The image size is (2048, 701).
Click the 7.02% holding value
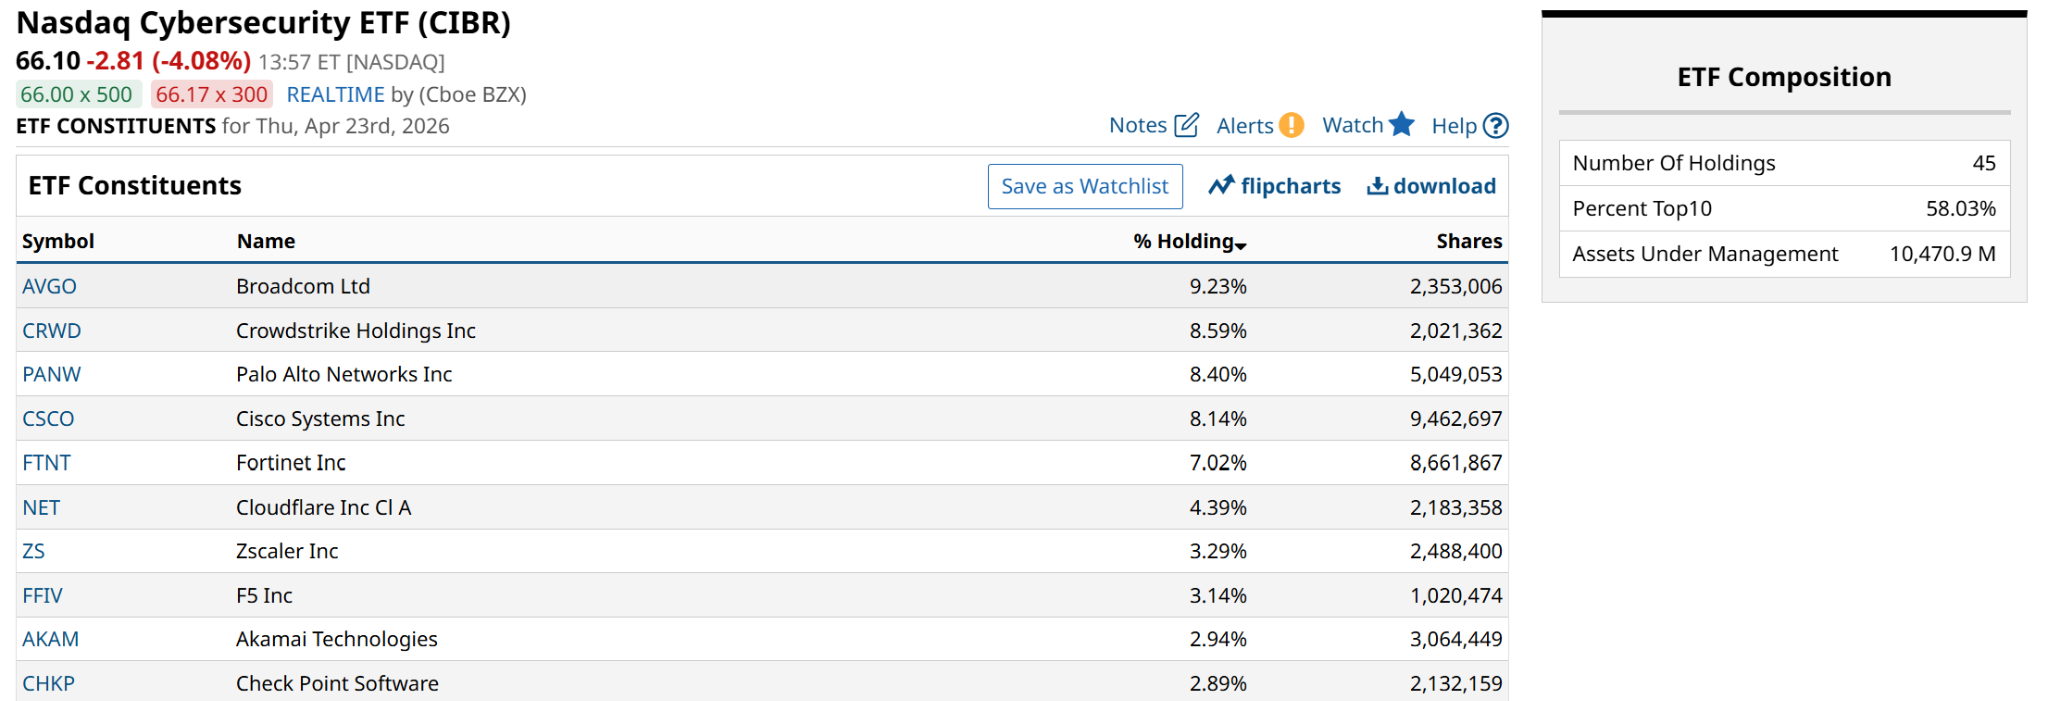coord(1218,462)
